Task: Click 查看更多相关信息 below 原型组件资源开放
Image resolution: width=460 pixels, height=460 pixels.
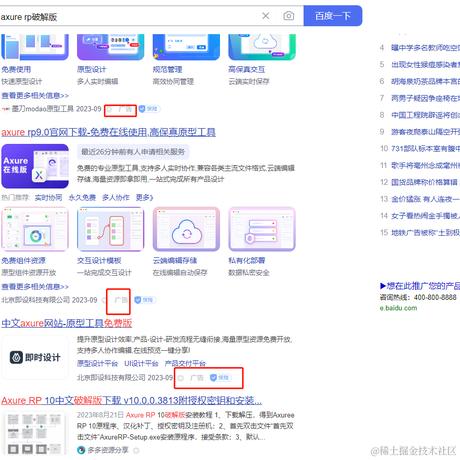Action: click(x=35, y=287)
